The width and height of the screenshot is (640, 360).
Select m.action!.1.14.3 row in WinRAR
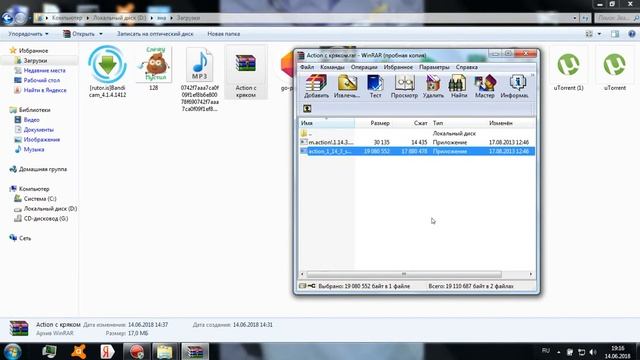pos(417,142)
